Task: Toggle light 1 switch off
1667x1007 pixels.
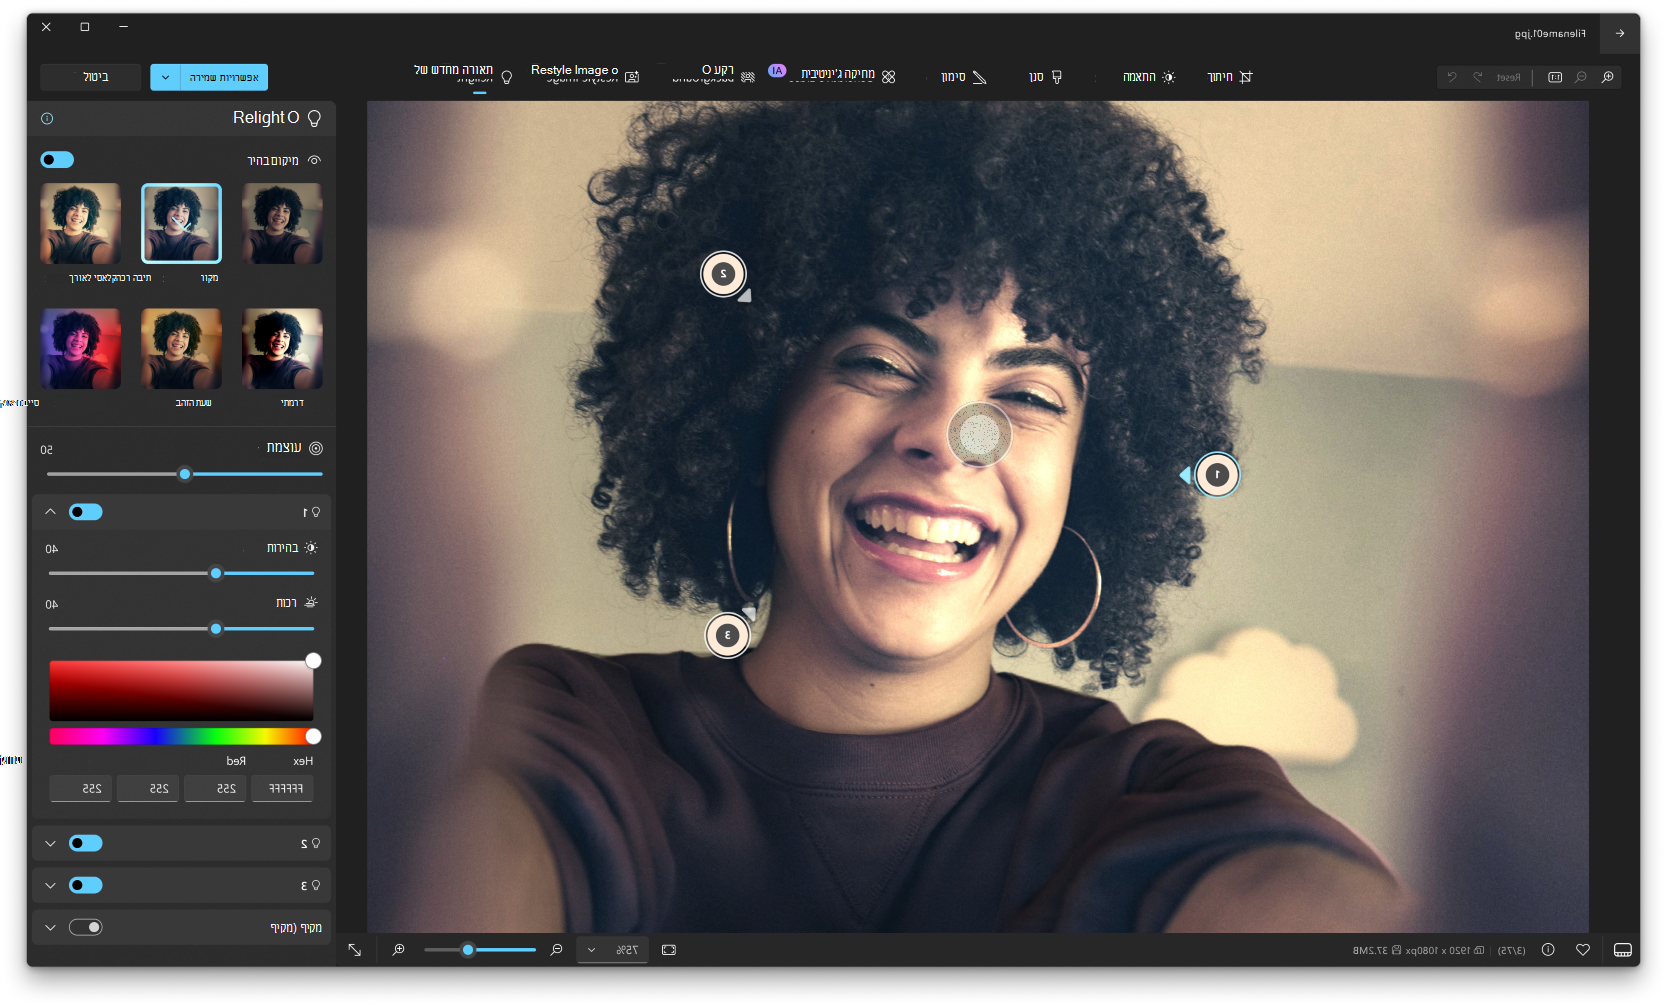Action: click(x=86, y=512)
